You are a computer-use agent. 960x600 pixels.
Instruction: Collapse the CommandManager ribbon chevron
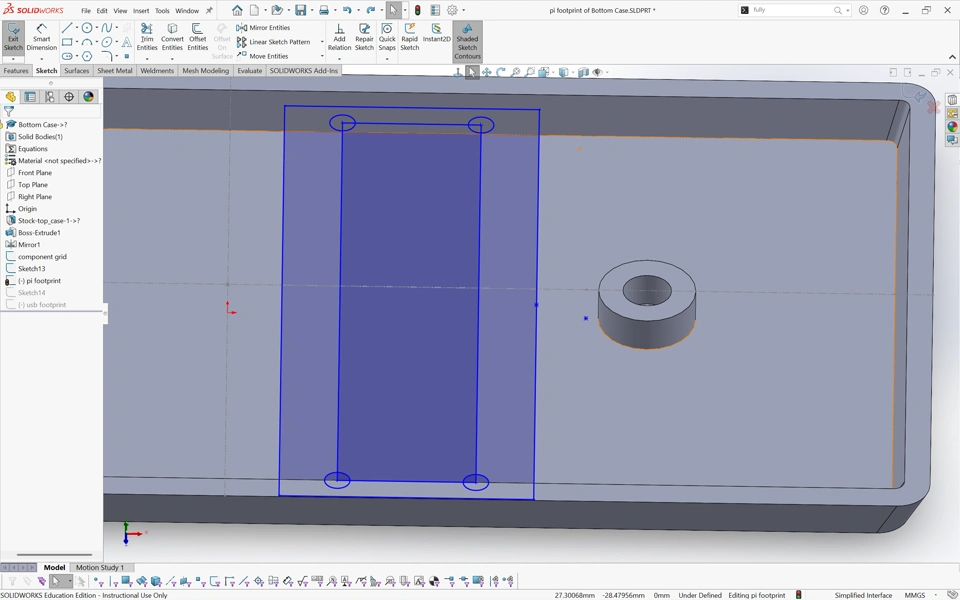tap(952, 57)
